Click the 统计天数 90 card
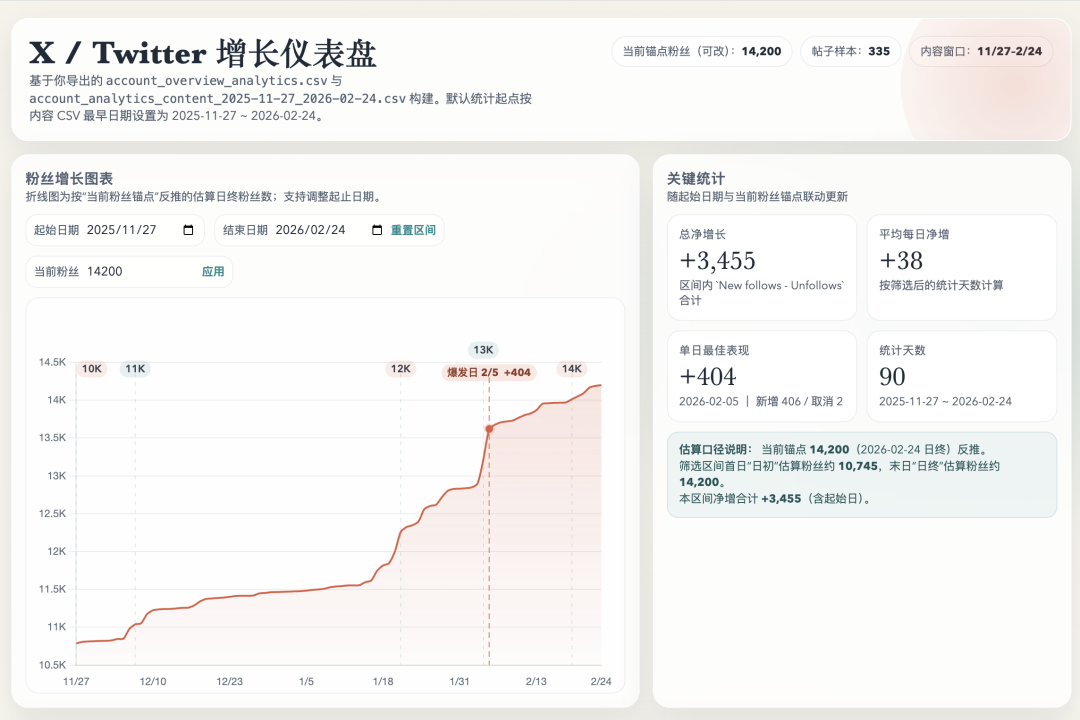 962,376
